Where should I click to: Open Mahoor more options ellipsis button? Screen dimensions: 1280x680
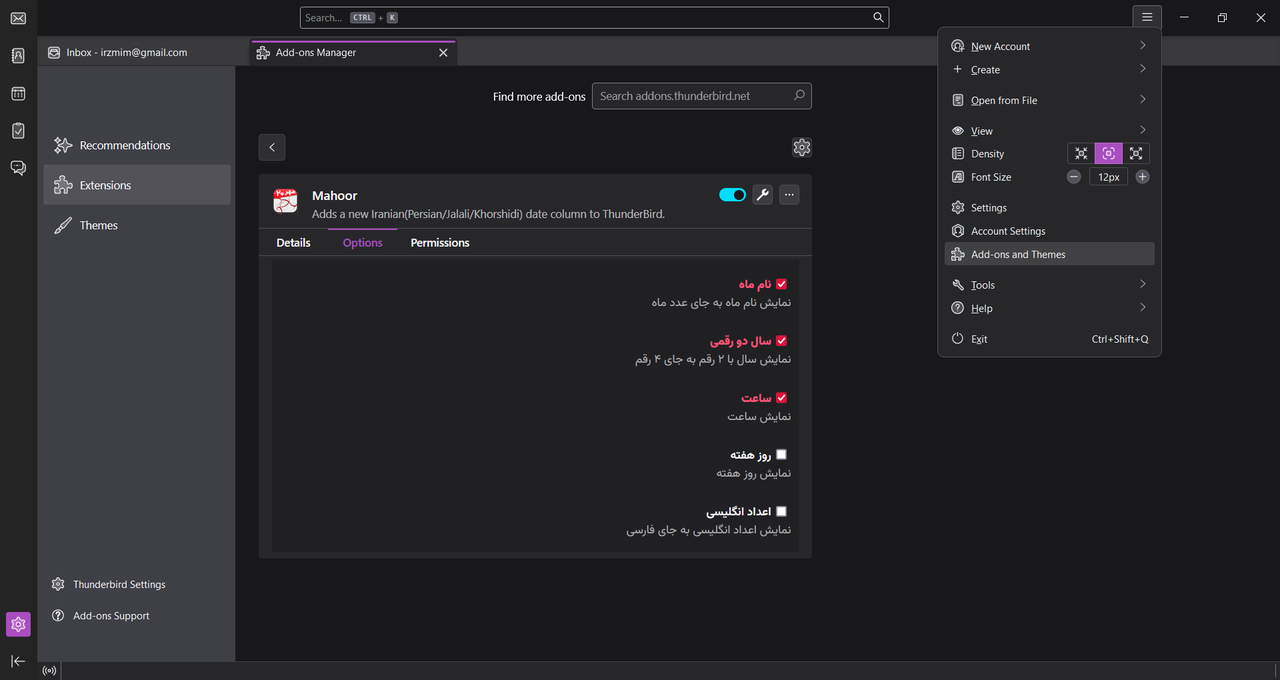click(x=789, y=195)
